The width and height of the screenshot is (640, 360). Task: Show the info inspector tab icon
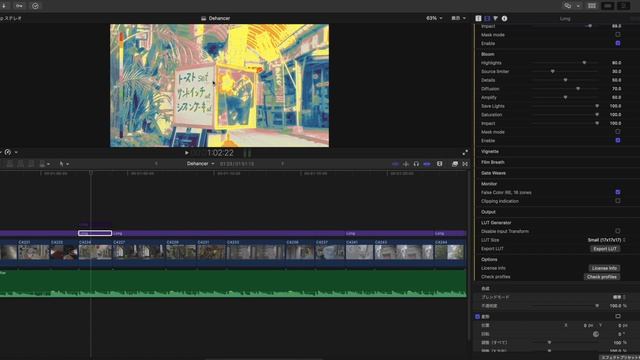[504, 18]
